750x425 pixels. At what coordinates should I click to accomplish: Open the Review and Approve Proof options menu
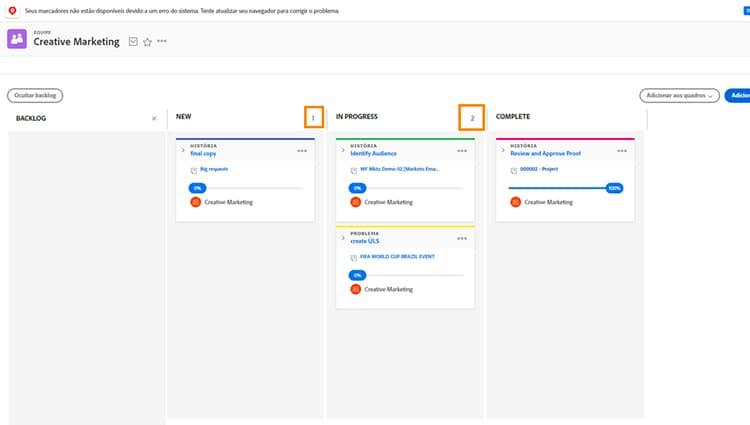click(622, 151)
